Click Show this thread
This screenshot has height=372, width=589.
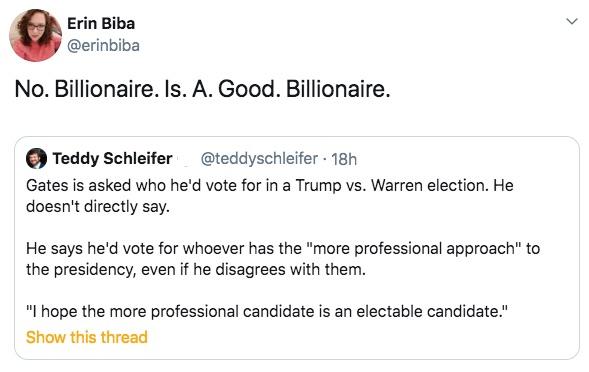[86, 337]
